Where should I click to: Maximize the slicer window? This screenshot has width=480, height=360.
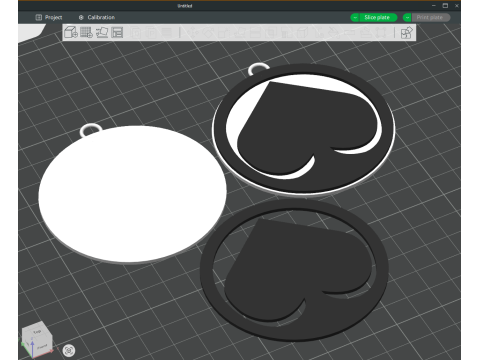(x=445, y=6)
